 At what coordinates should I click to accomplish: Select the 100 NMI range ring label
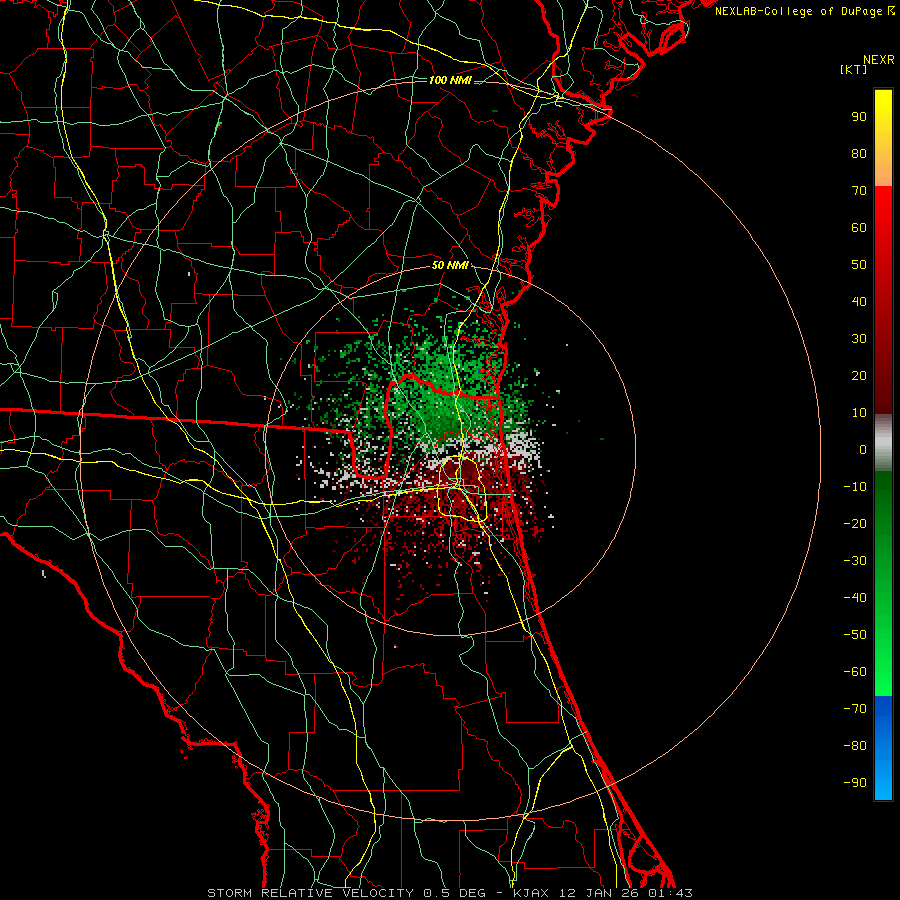[x=450, y=80]
